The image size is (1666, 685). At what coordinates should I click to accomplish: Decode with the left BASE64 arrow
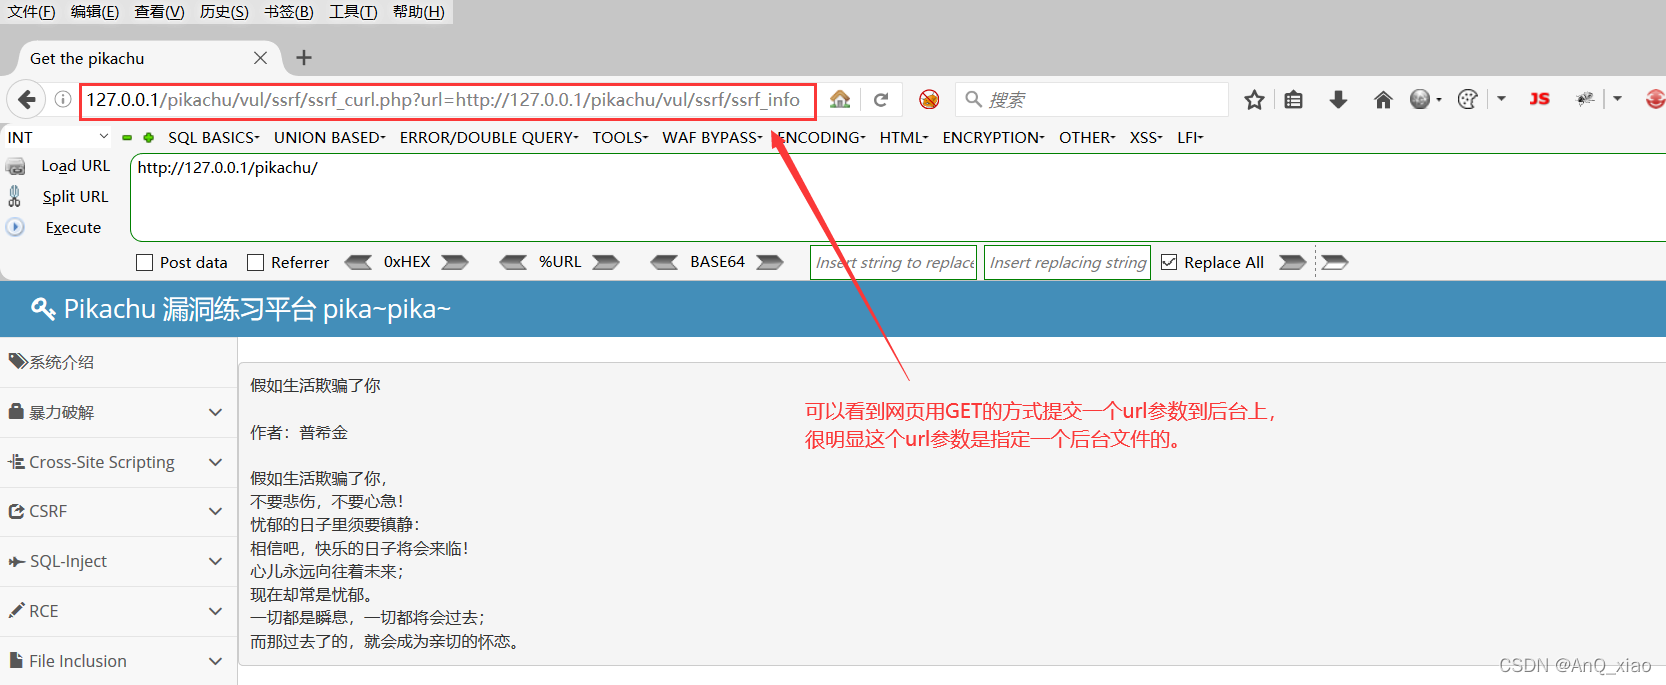pos(664,262)
